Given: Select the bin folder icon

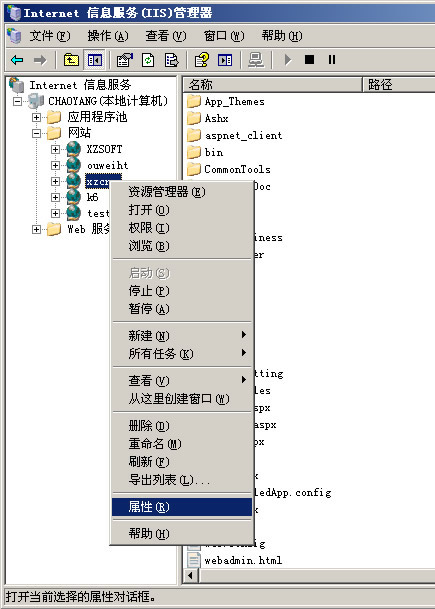Looking at the screenshot, I should click(x=194, y=152).
